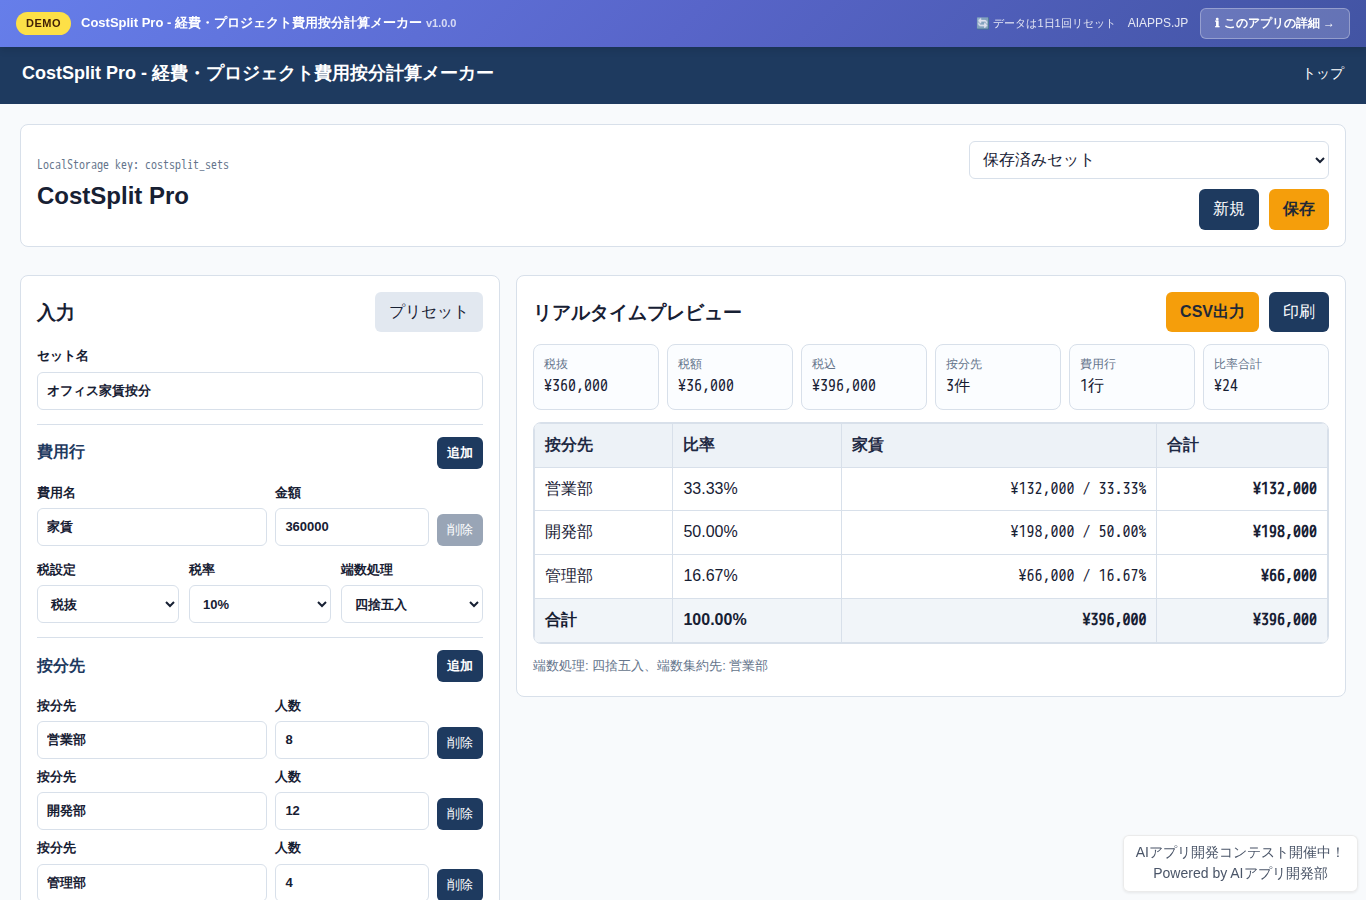Click the ¥198,000 / 50.00% cell
This screenshot has height=900, width=1366.
[x=999, y=532]
